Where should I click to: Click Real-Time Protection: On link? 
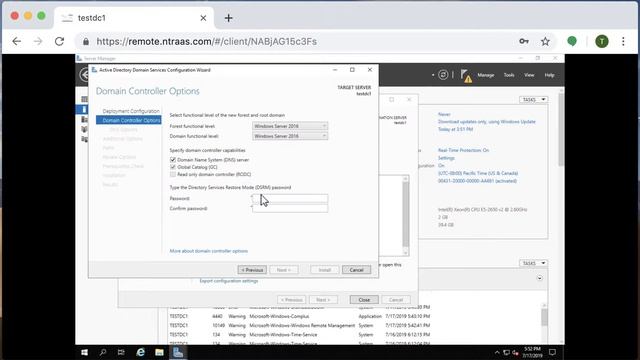pyautogui.click(x=463, y=150)
